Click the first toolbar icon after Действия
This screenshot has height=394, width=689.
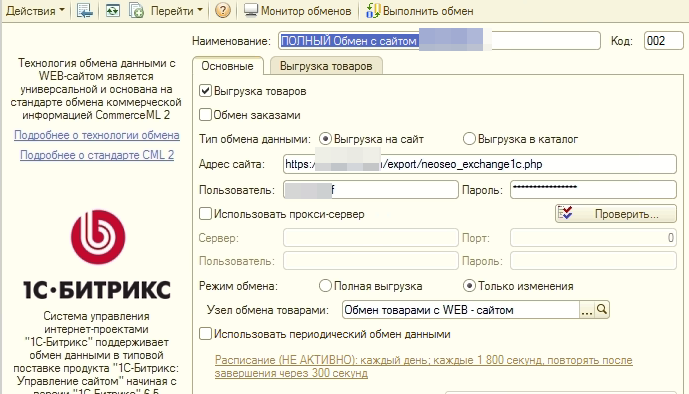point(84,11)
